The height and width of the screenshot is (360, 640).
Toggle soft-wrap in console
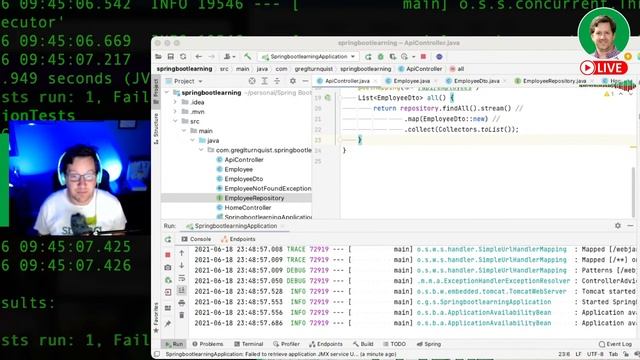click(x=182, y=278)
